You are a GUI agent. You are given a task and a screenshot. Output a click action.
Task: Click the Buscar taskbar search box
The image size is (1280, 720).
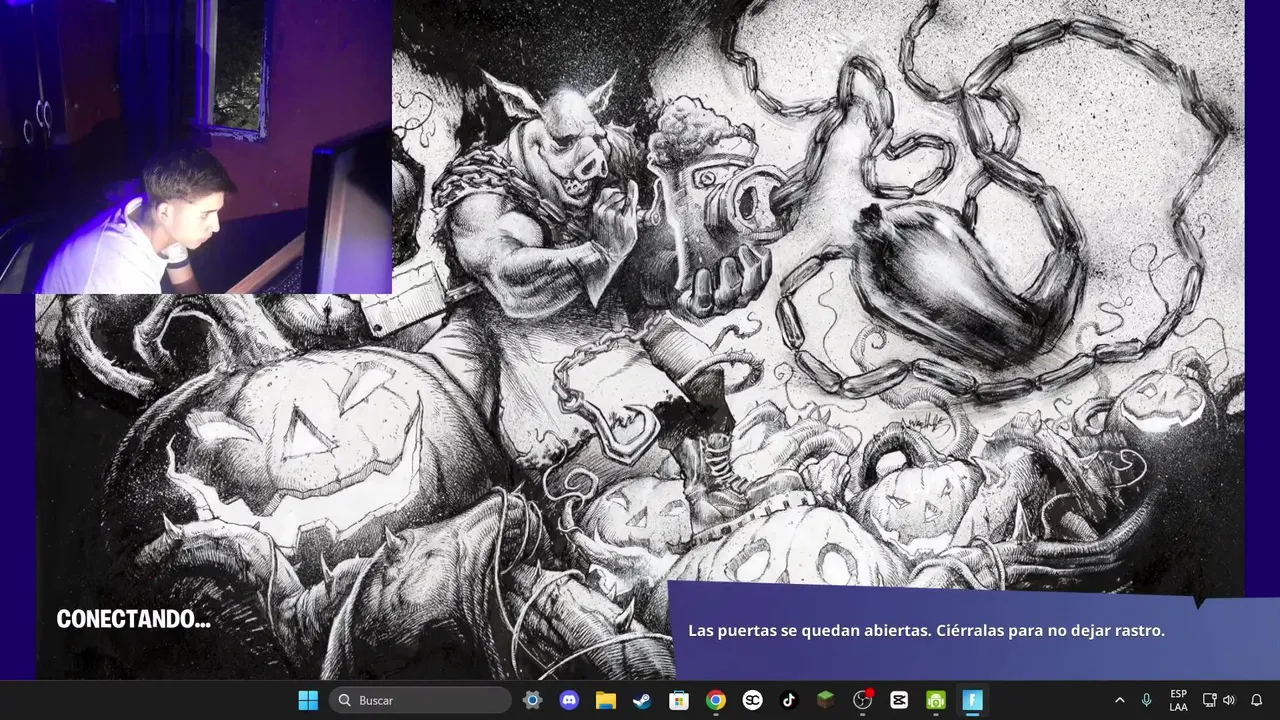pos(420,700)
